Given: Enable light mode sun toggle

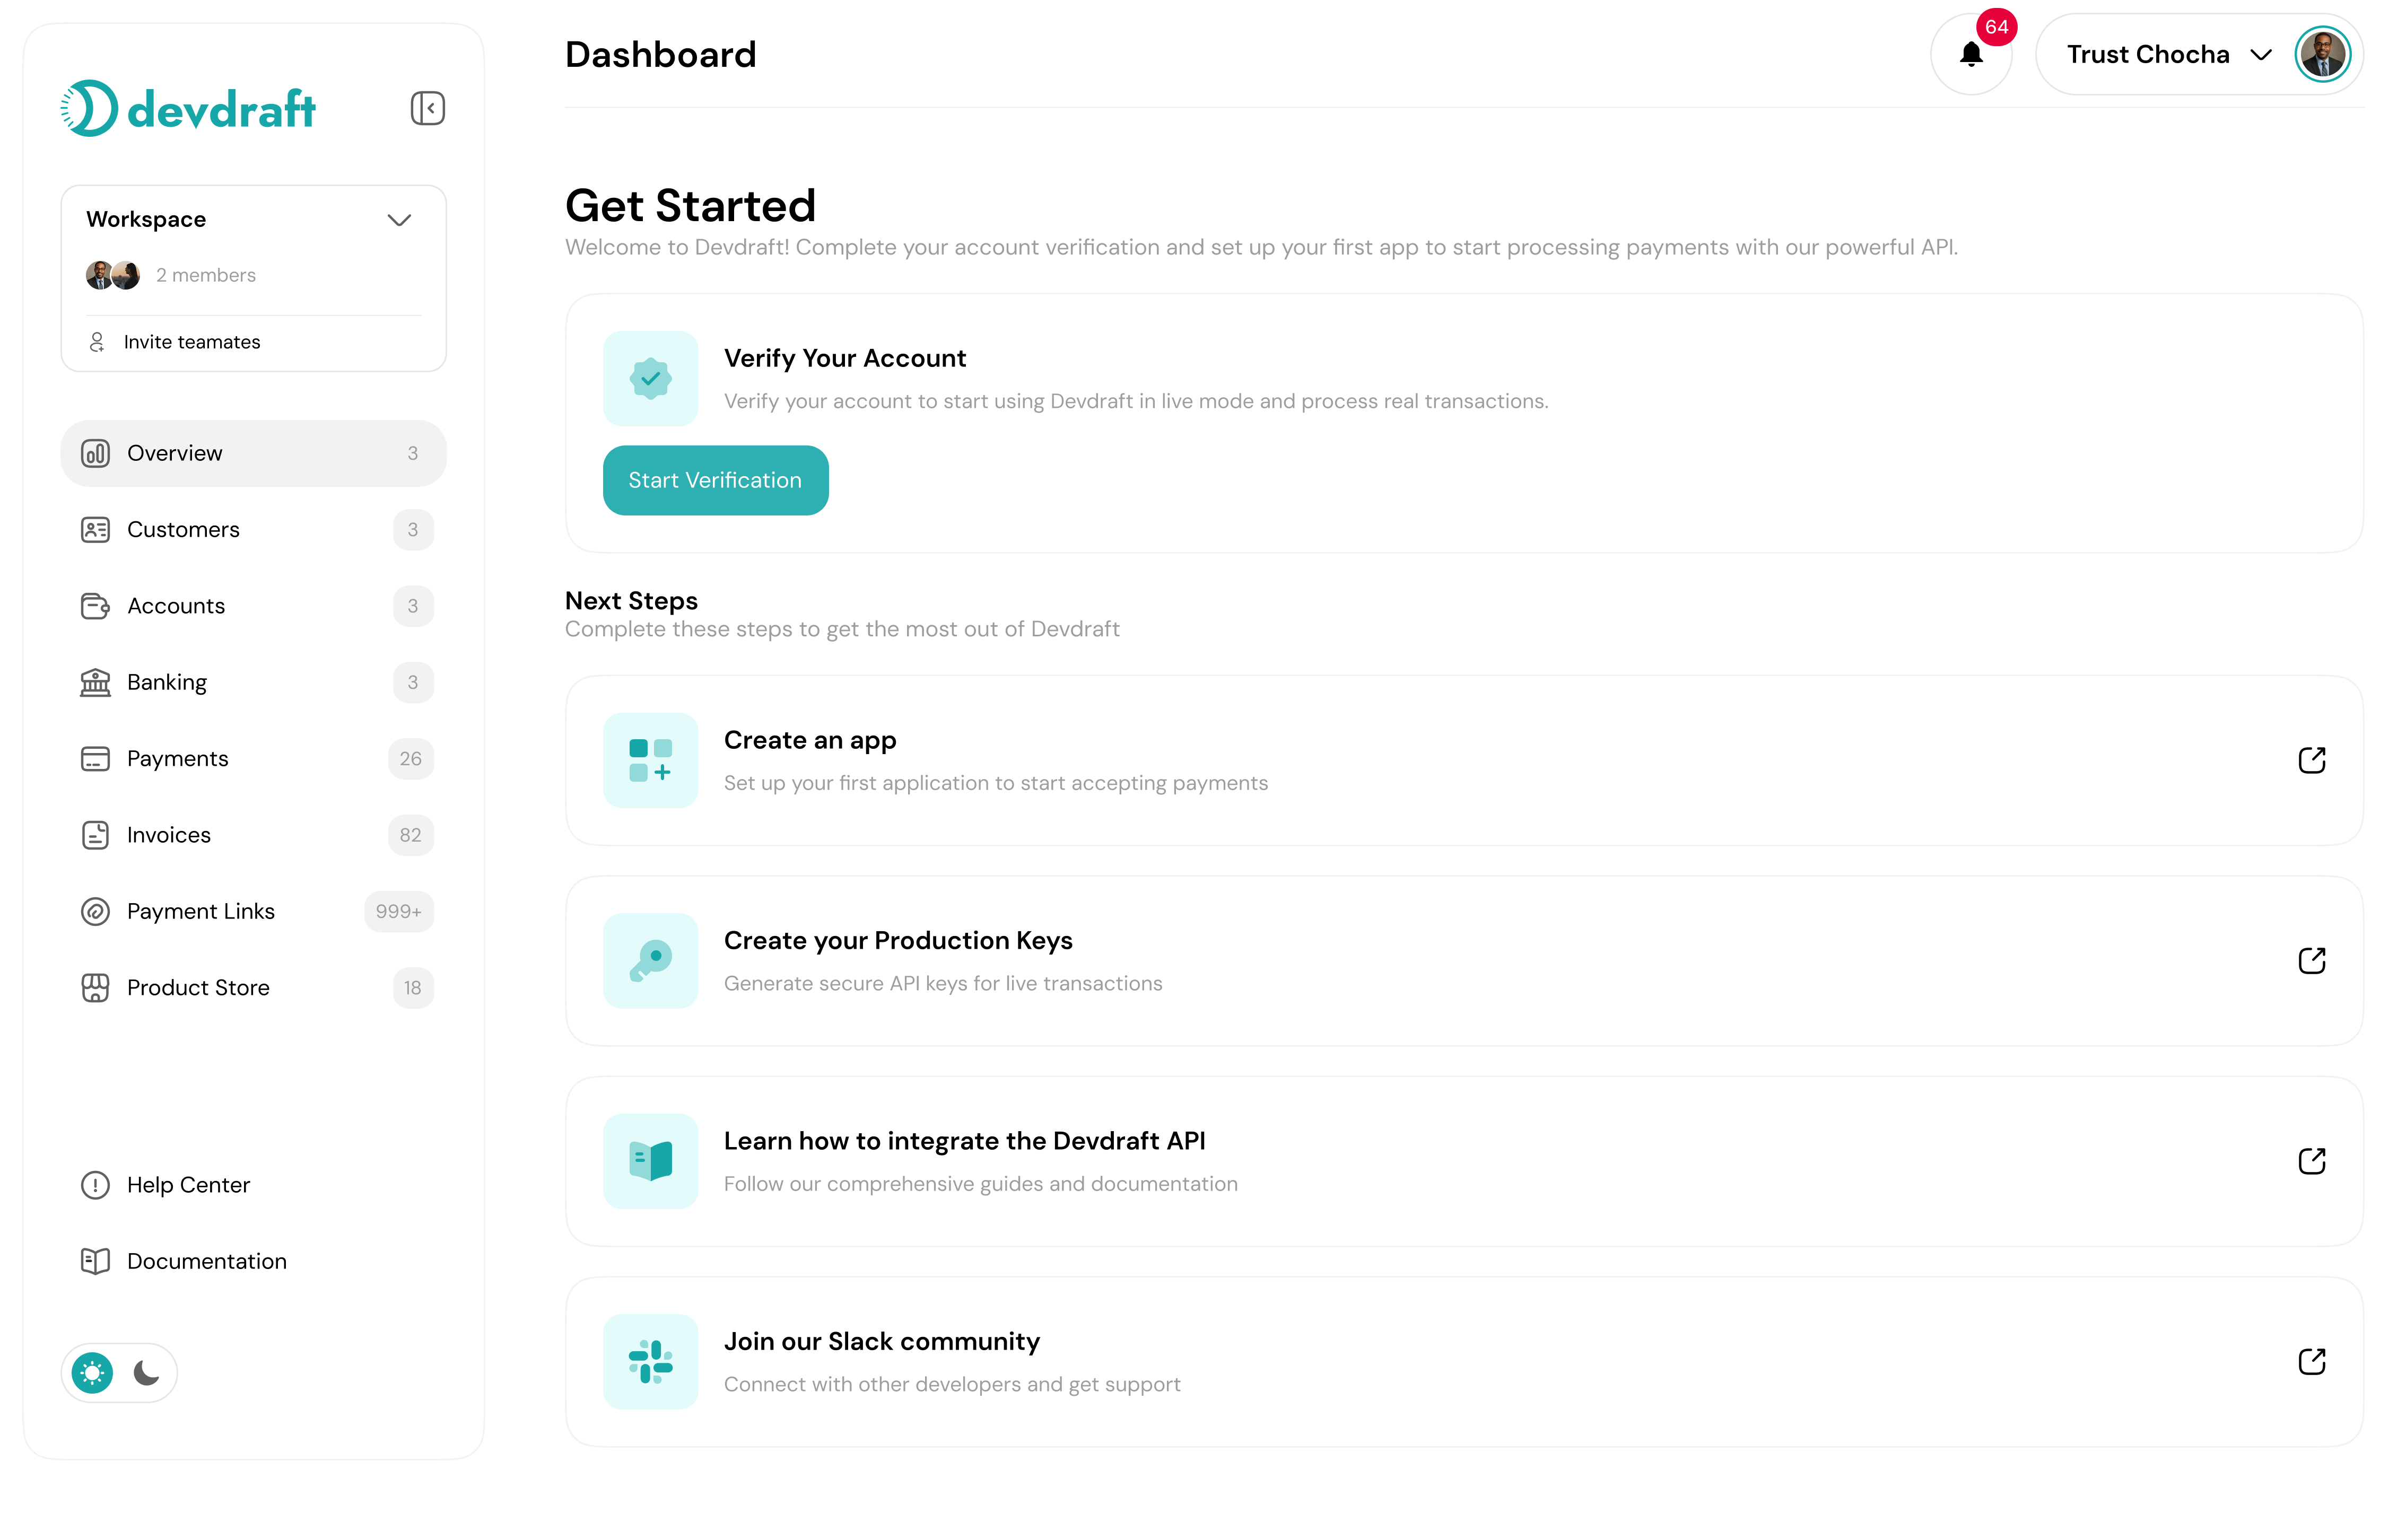Looking at the screenshot, I should pos(92,1372).
